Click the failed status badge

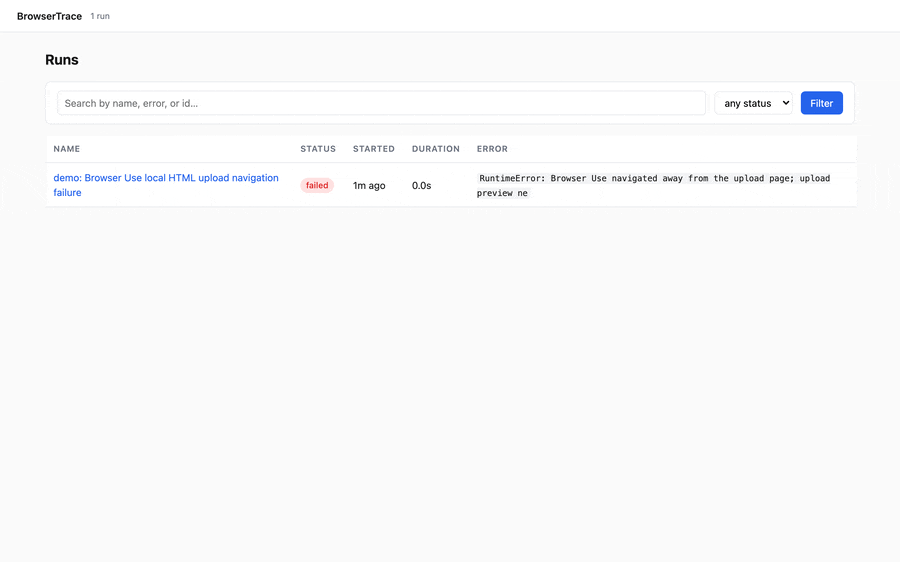point(317,185)
